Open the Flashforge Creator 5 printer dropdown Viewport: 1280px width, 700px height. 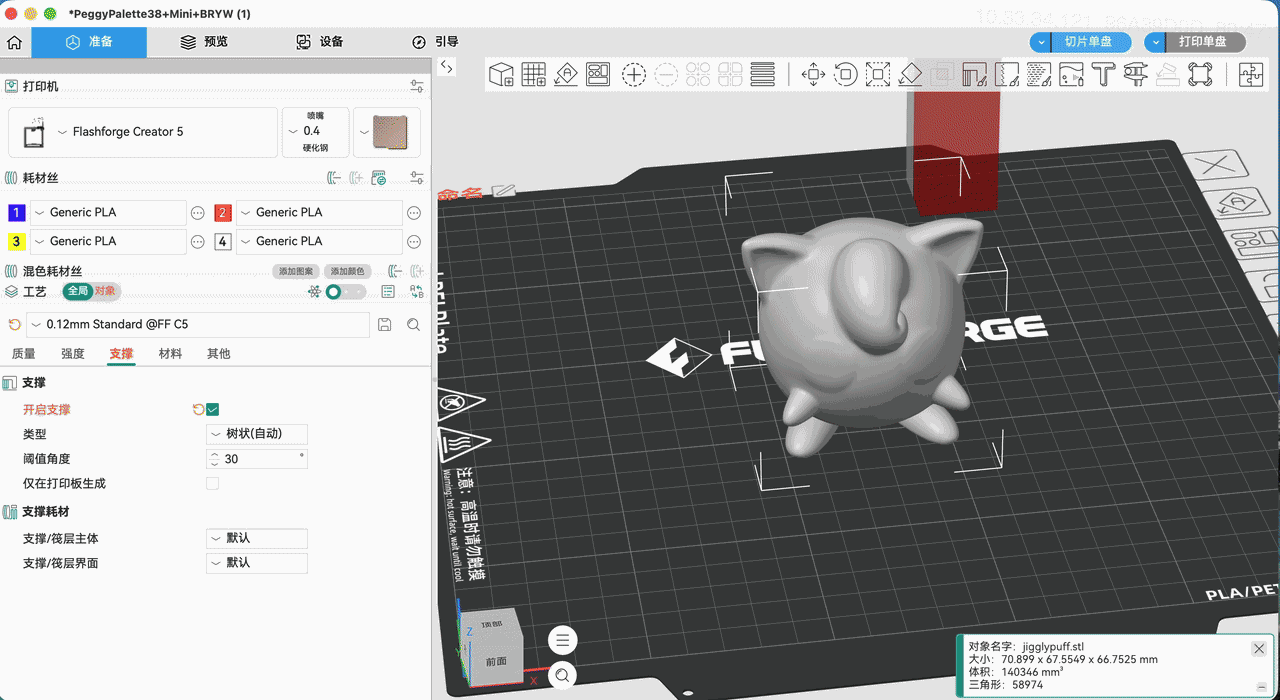point(143,132)
